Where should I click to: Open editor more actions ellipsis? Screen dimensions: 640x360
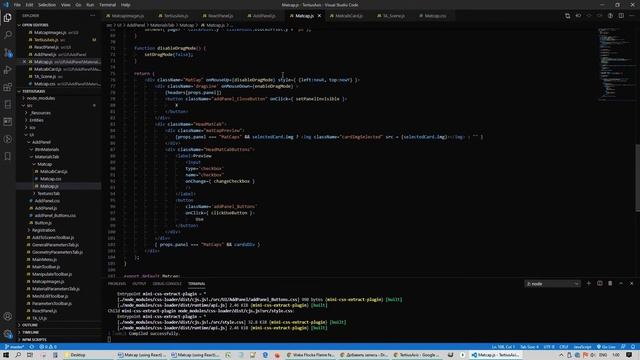click(x=632, y=16)
